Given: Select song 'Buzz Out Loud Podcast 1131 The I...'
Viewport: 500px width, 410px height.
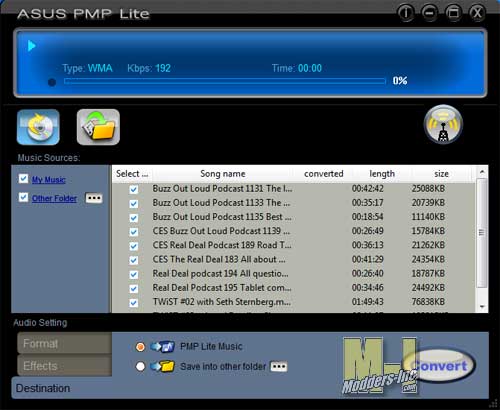Looking at the screenshot, I should coord(222,189).
